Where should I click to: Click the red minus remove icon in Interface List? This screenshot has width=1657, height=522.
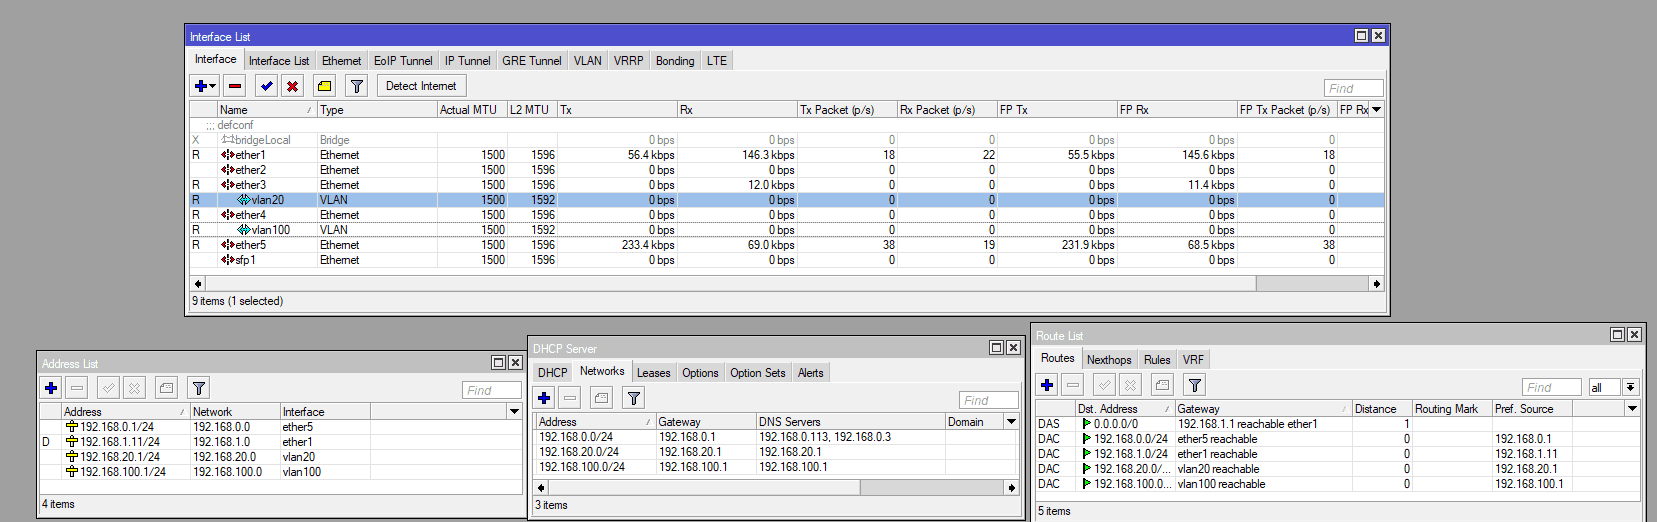click(x=235, y=86)
